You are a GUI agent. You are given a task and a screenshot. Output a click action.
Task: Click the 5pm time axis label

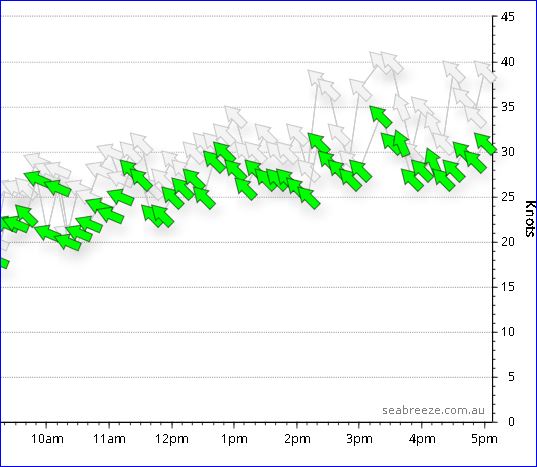coord(484,439)
